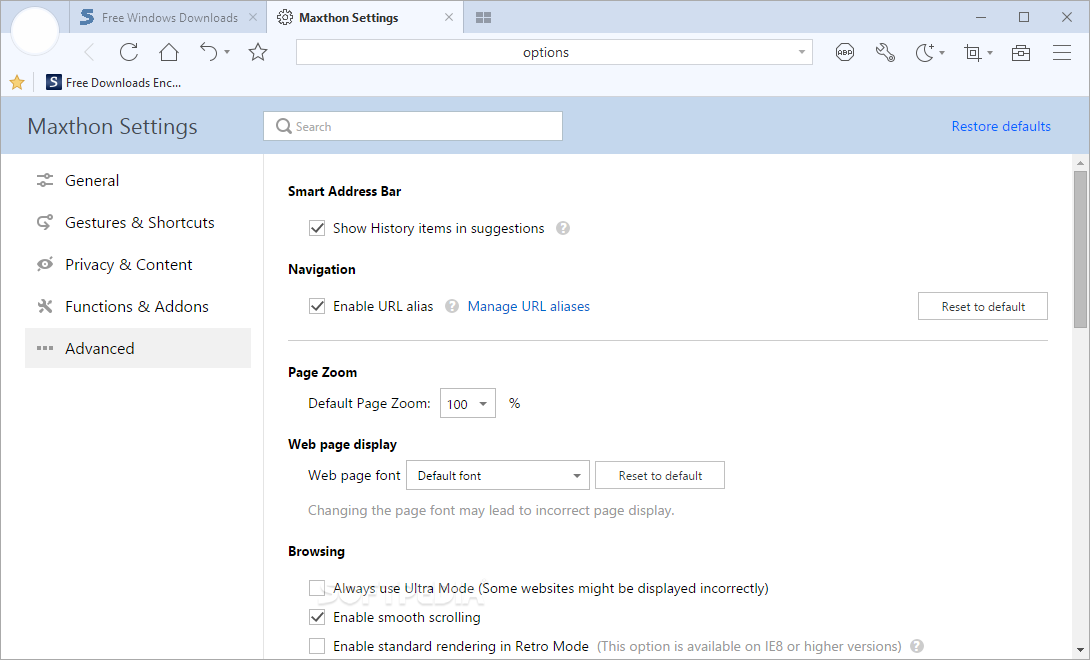Click font Reset to default button

click(660, 475)
